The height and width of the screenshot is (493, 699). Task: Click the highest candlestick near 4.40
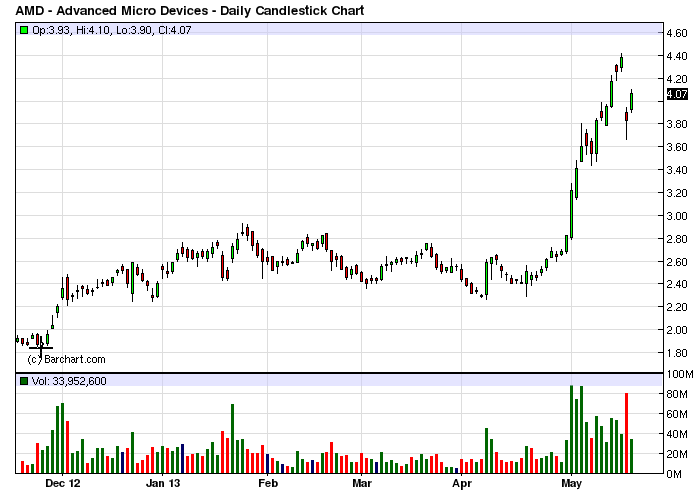tap(621, 62)
